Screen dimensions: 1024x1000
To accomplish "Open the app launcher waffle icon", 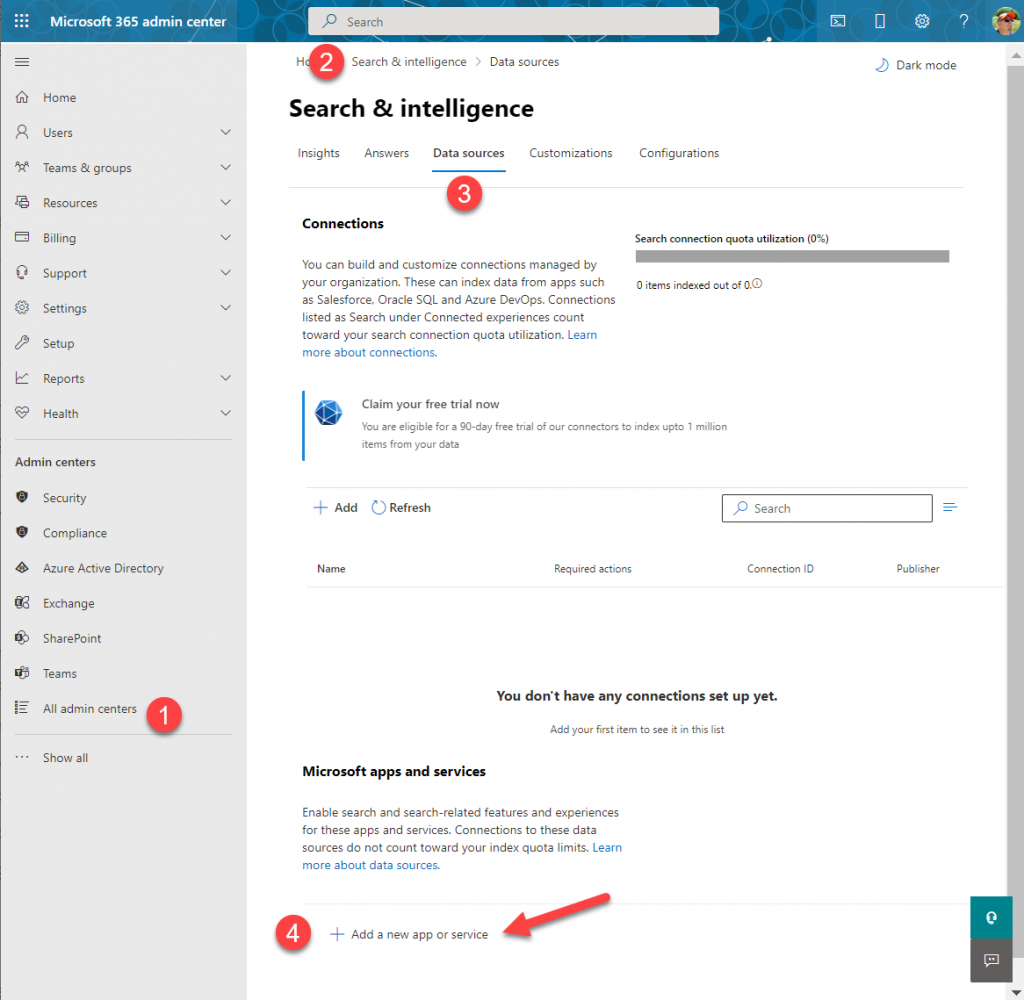I will click(22, 21).
